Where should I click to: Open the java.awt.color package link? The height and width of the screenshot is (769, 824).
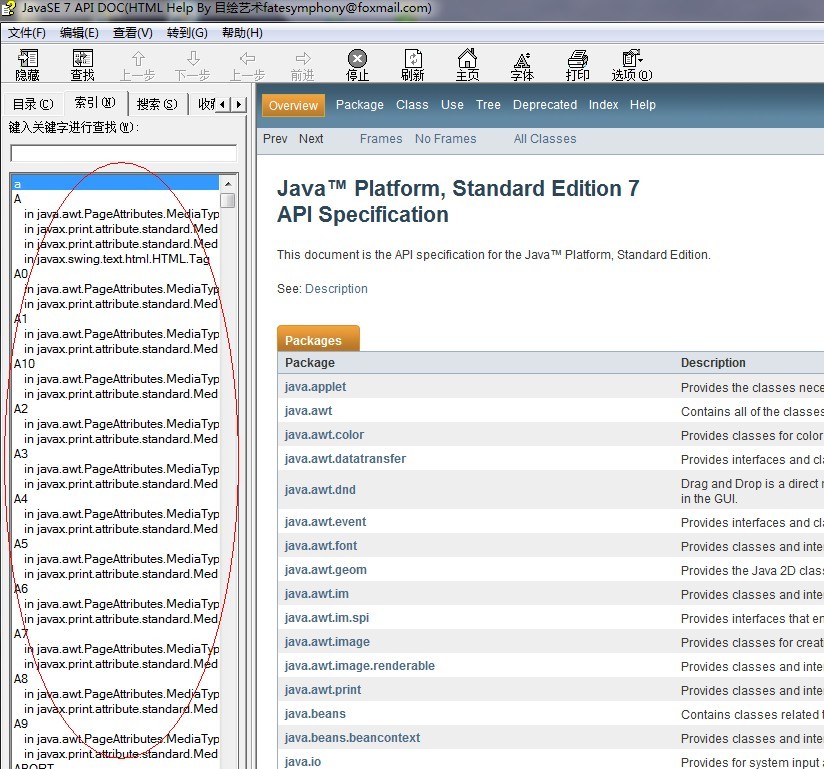point(324,435)
